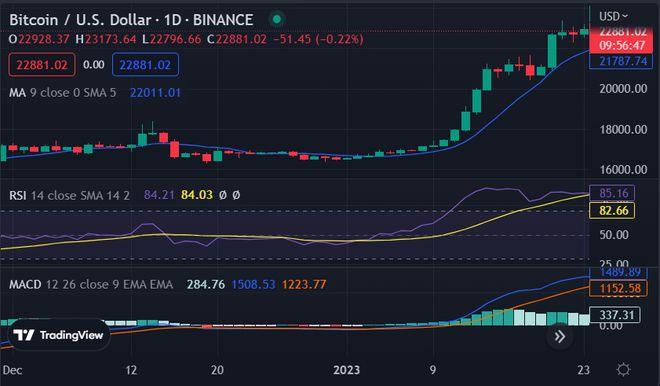Click the current price label on price axis

point(621,39)
